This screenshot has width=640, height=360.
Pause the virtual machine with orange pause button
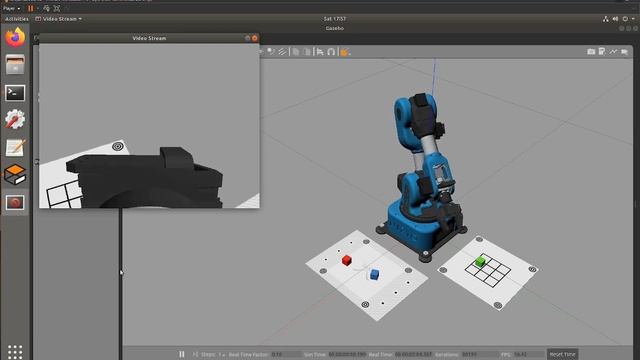tap(31, 8)
